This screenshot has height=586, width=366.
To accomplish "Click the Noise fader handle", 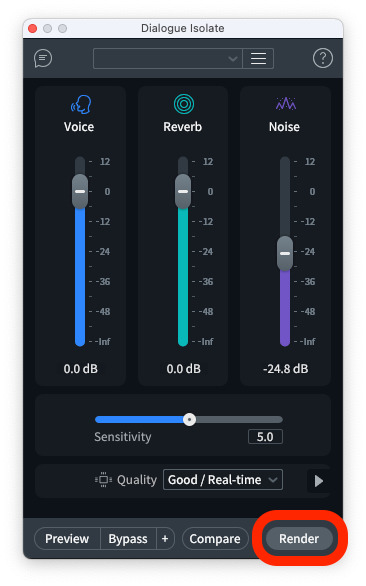I will (x=285, y=253).
